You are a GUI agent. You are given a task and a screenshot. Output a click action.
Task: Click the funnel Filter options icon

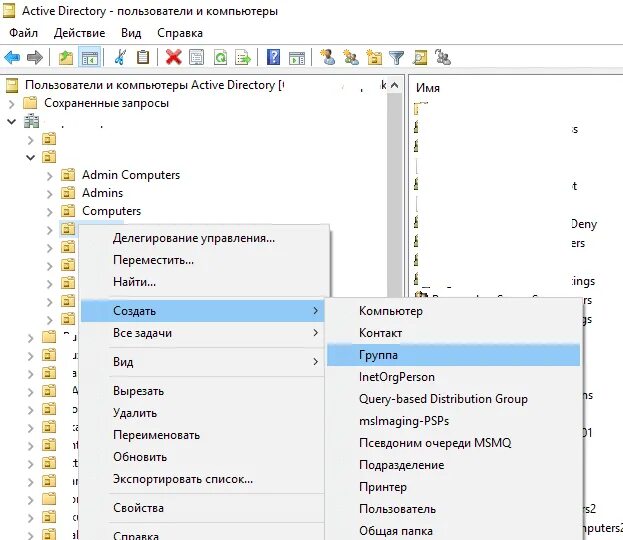[396, 58]
